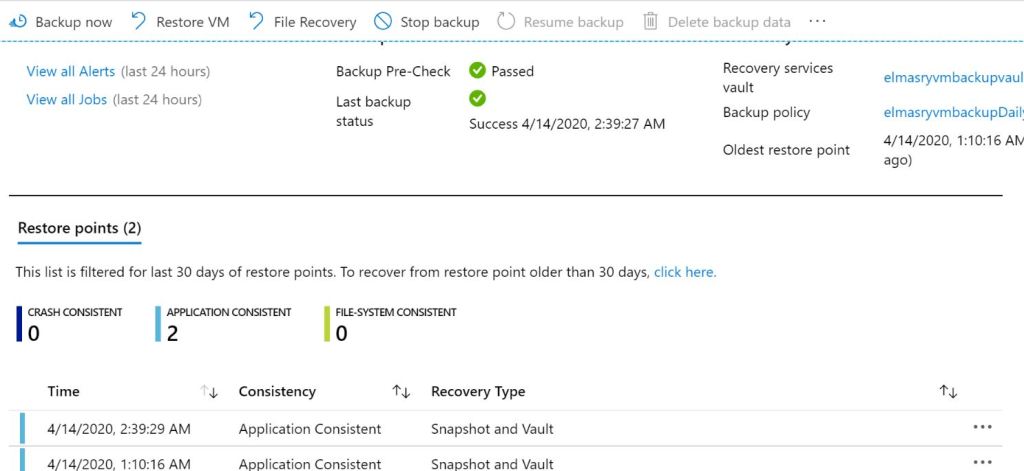
Task: Open more options for 1:10:16 AM restore point
Action: [x=982, y=462]
